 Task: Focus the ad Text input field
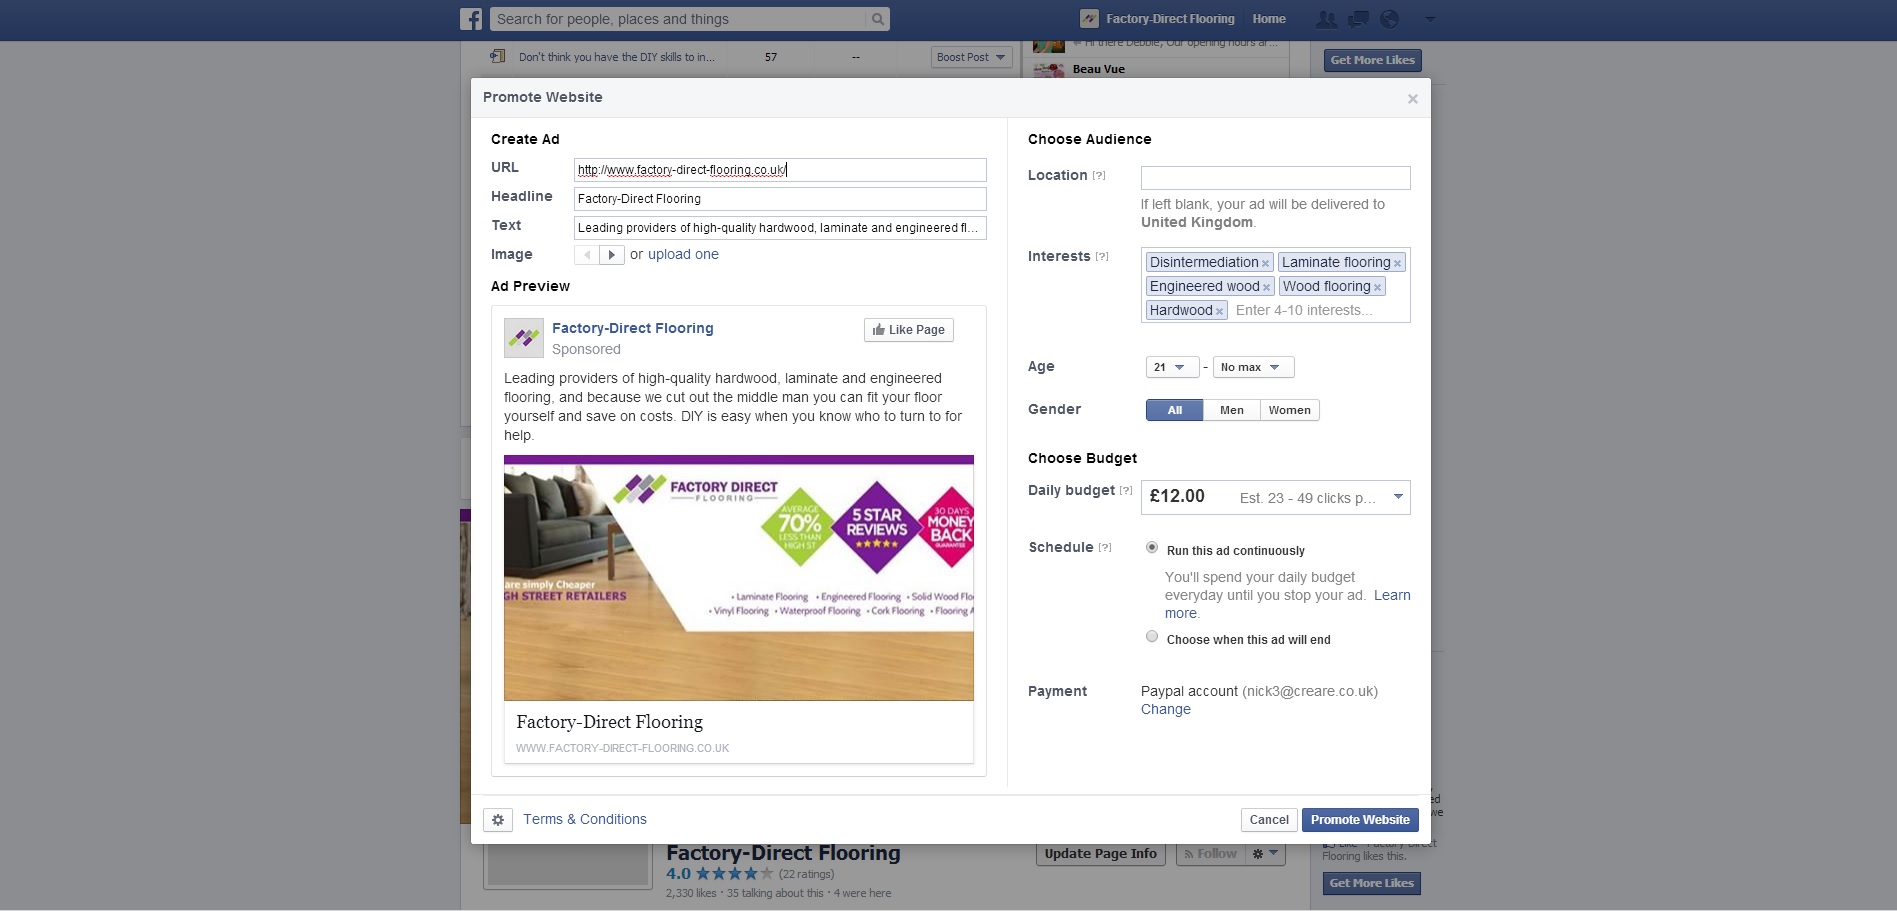pos(780,228)
